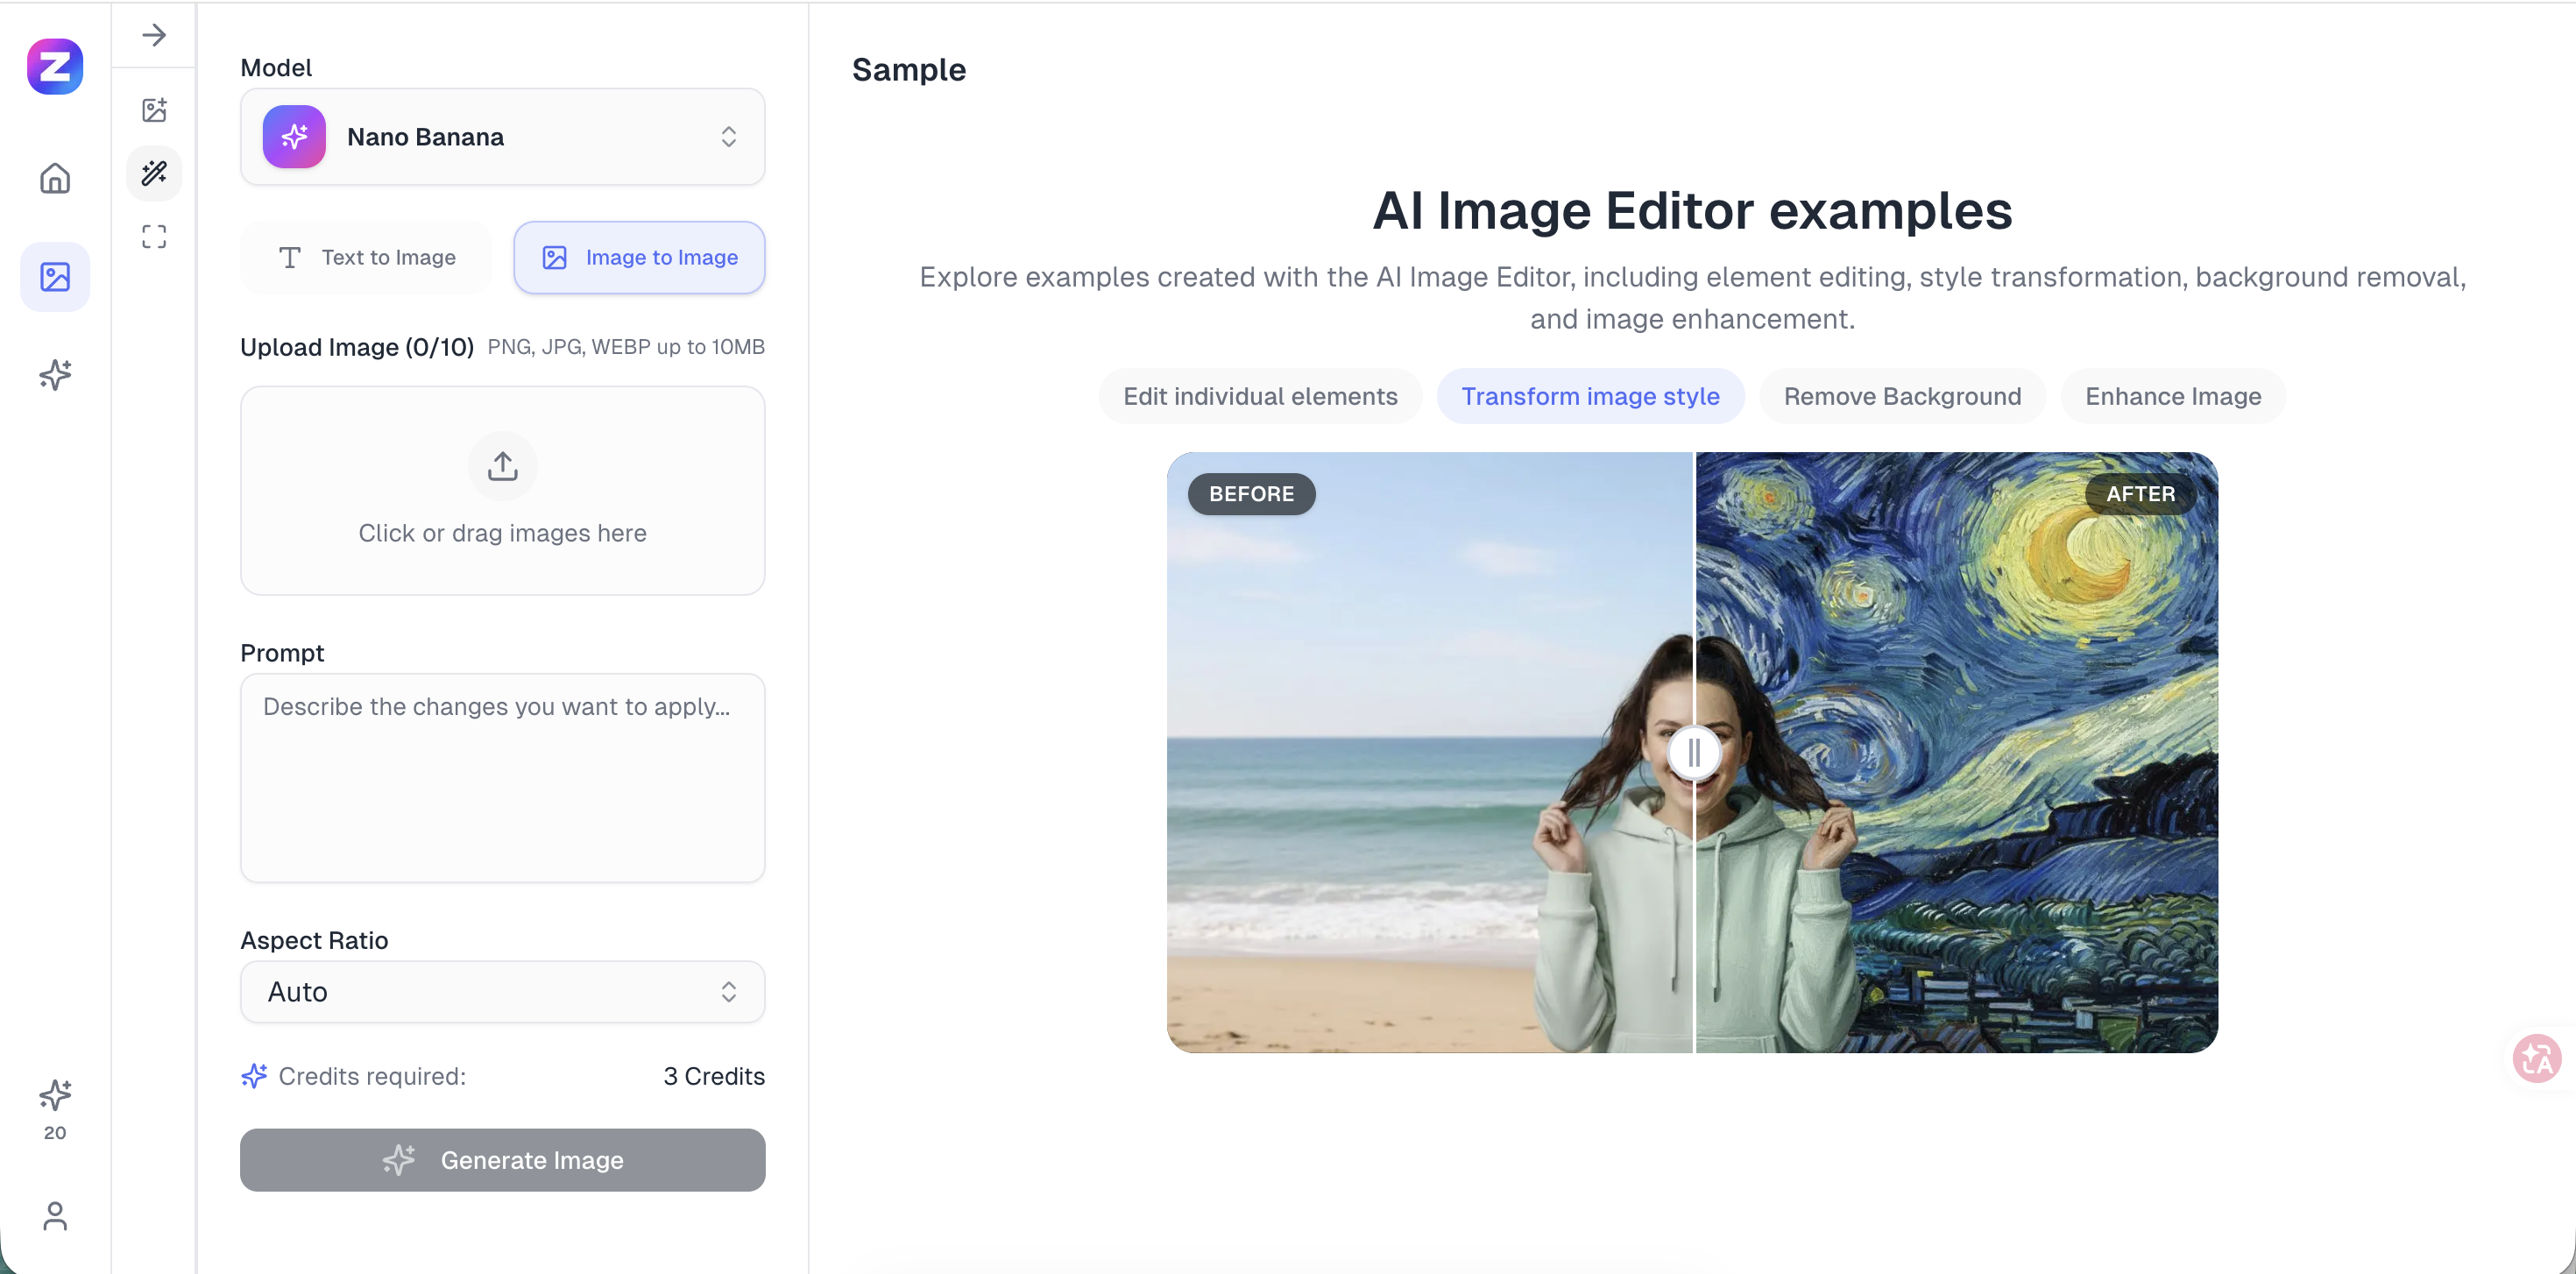
Task: Select the Transform image style tab
Action: [x=1590, y=396]
